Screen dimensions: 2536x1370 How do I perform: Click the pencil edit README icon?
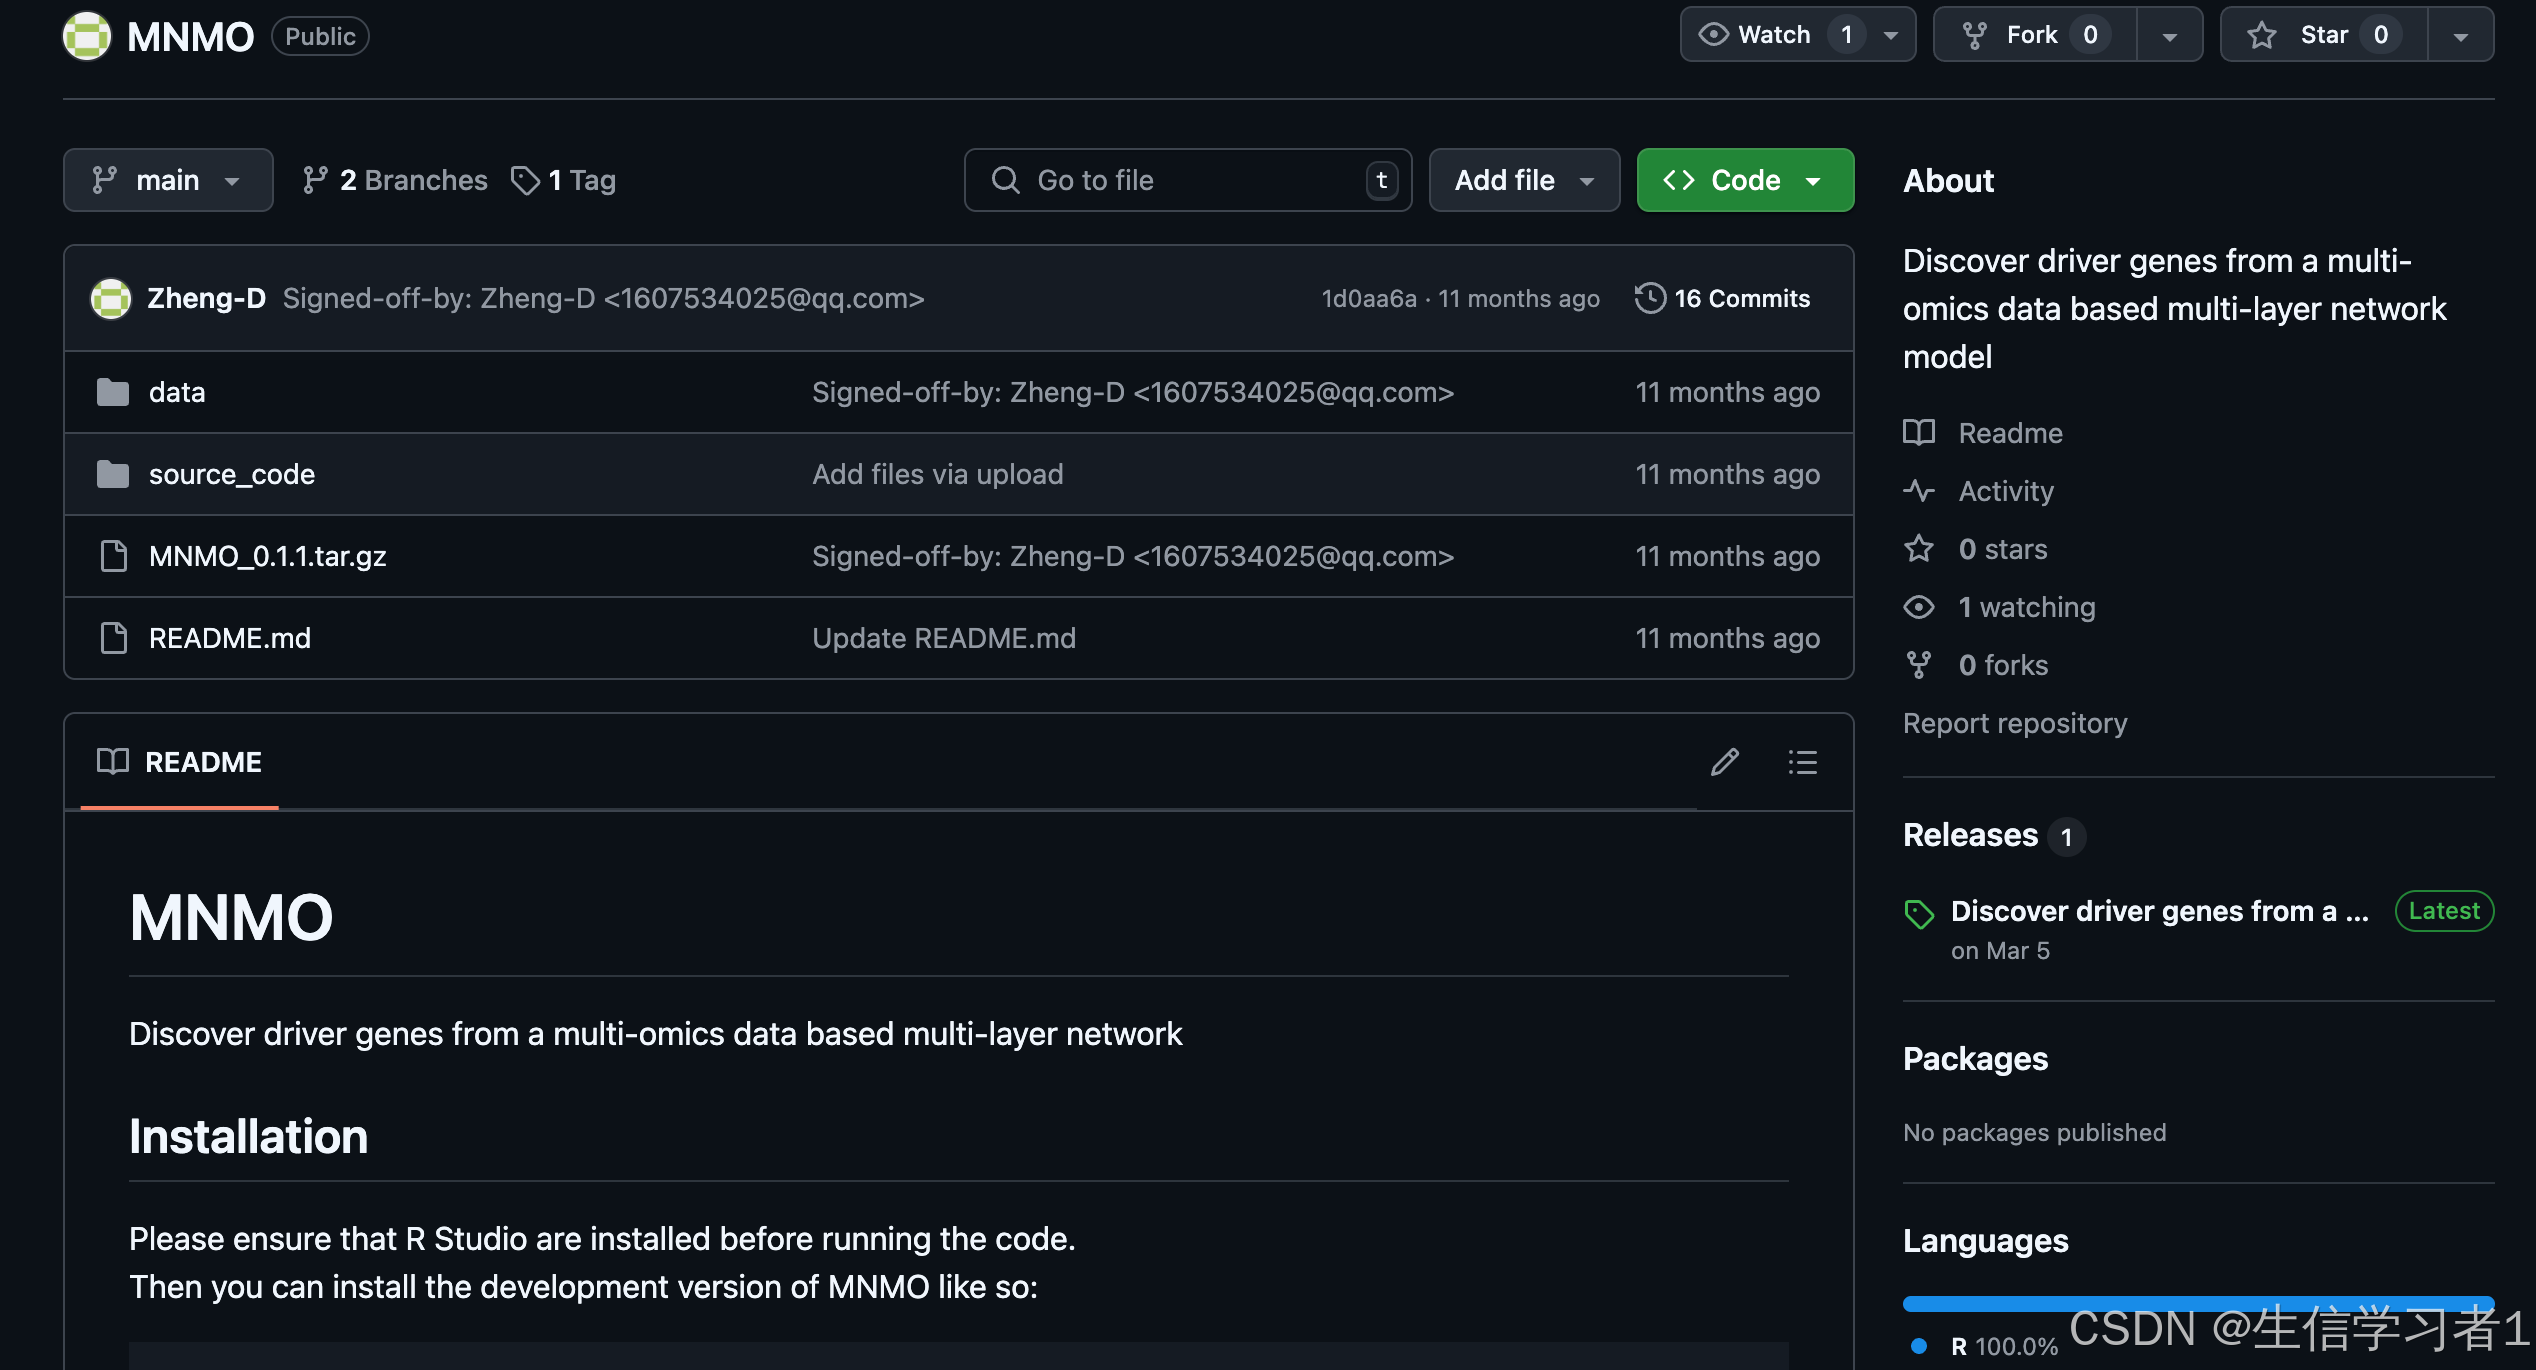[1724, 762]
